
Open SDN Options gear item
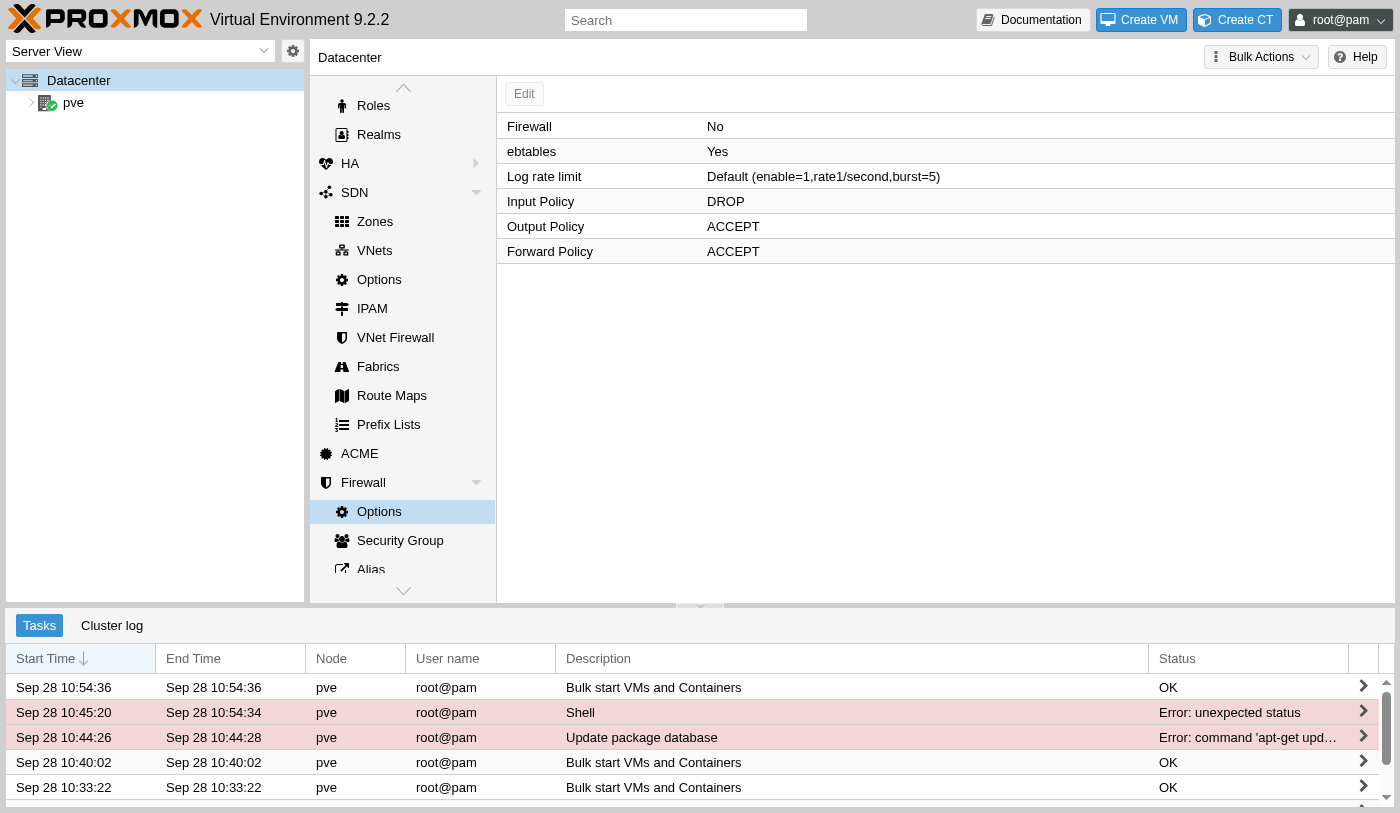point(402,279)
